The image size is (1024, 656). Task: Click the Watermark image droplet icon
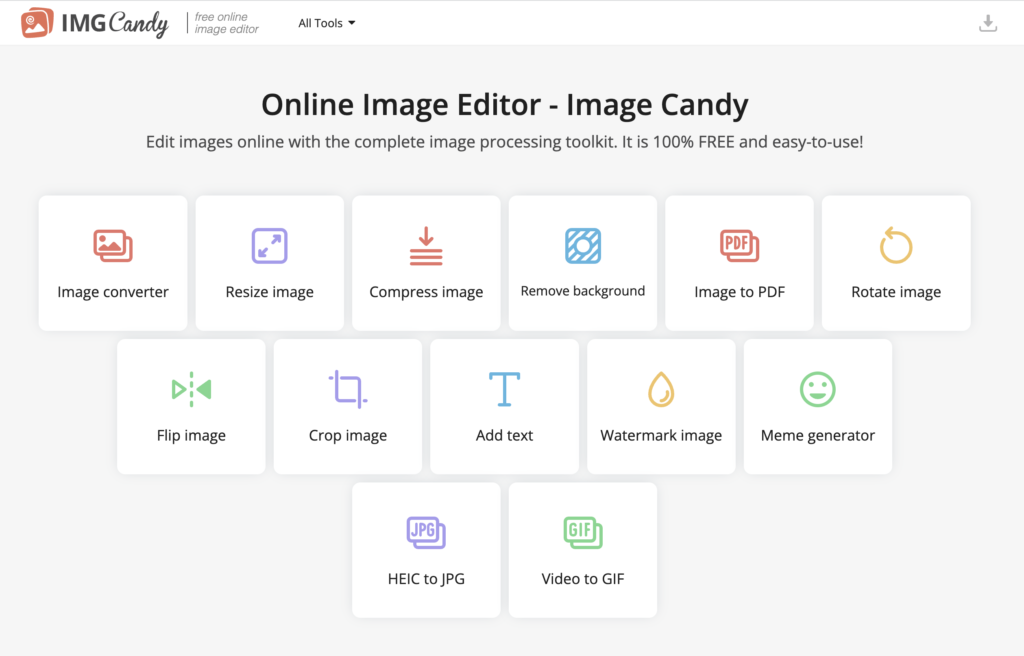tap(661, 389)
